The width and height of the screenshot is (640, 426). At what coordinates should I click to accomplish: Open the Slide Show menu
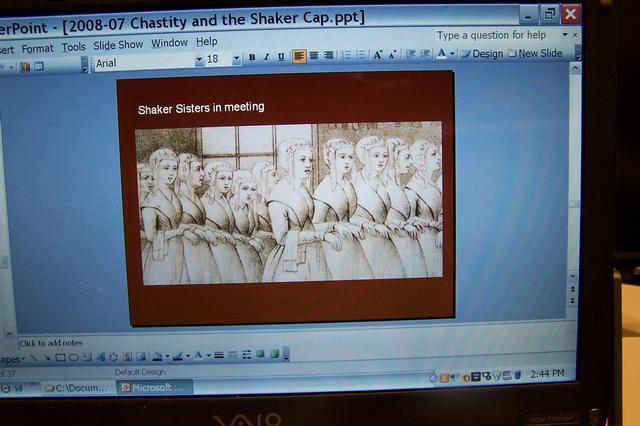point(118,45)
